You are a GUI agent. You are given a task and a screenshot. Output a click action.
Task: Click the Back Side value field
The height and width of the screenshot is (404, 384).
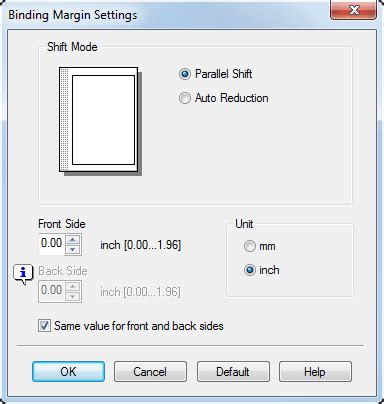pyautogui.click(x=52, y=291)
